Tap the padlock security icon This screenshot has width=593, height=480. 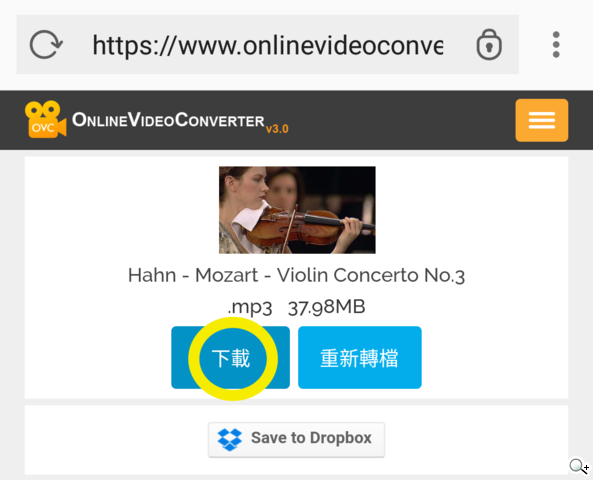pos(489,45)
